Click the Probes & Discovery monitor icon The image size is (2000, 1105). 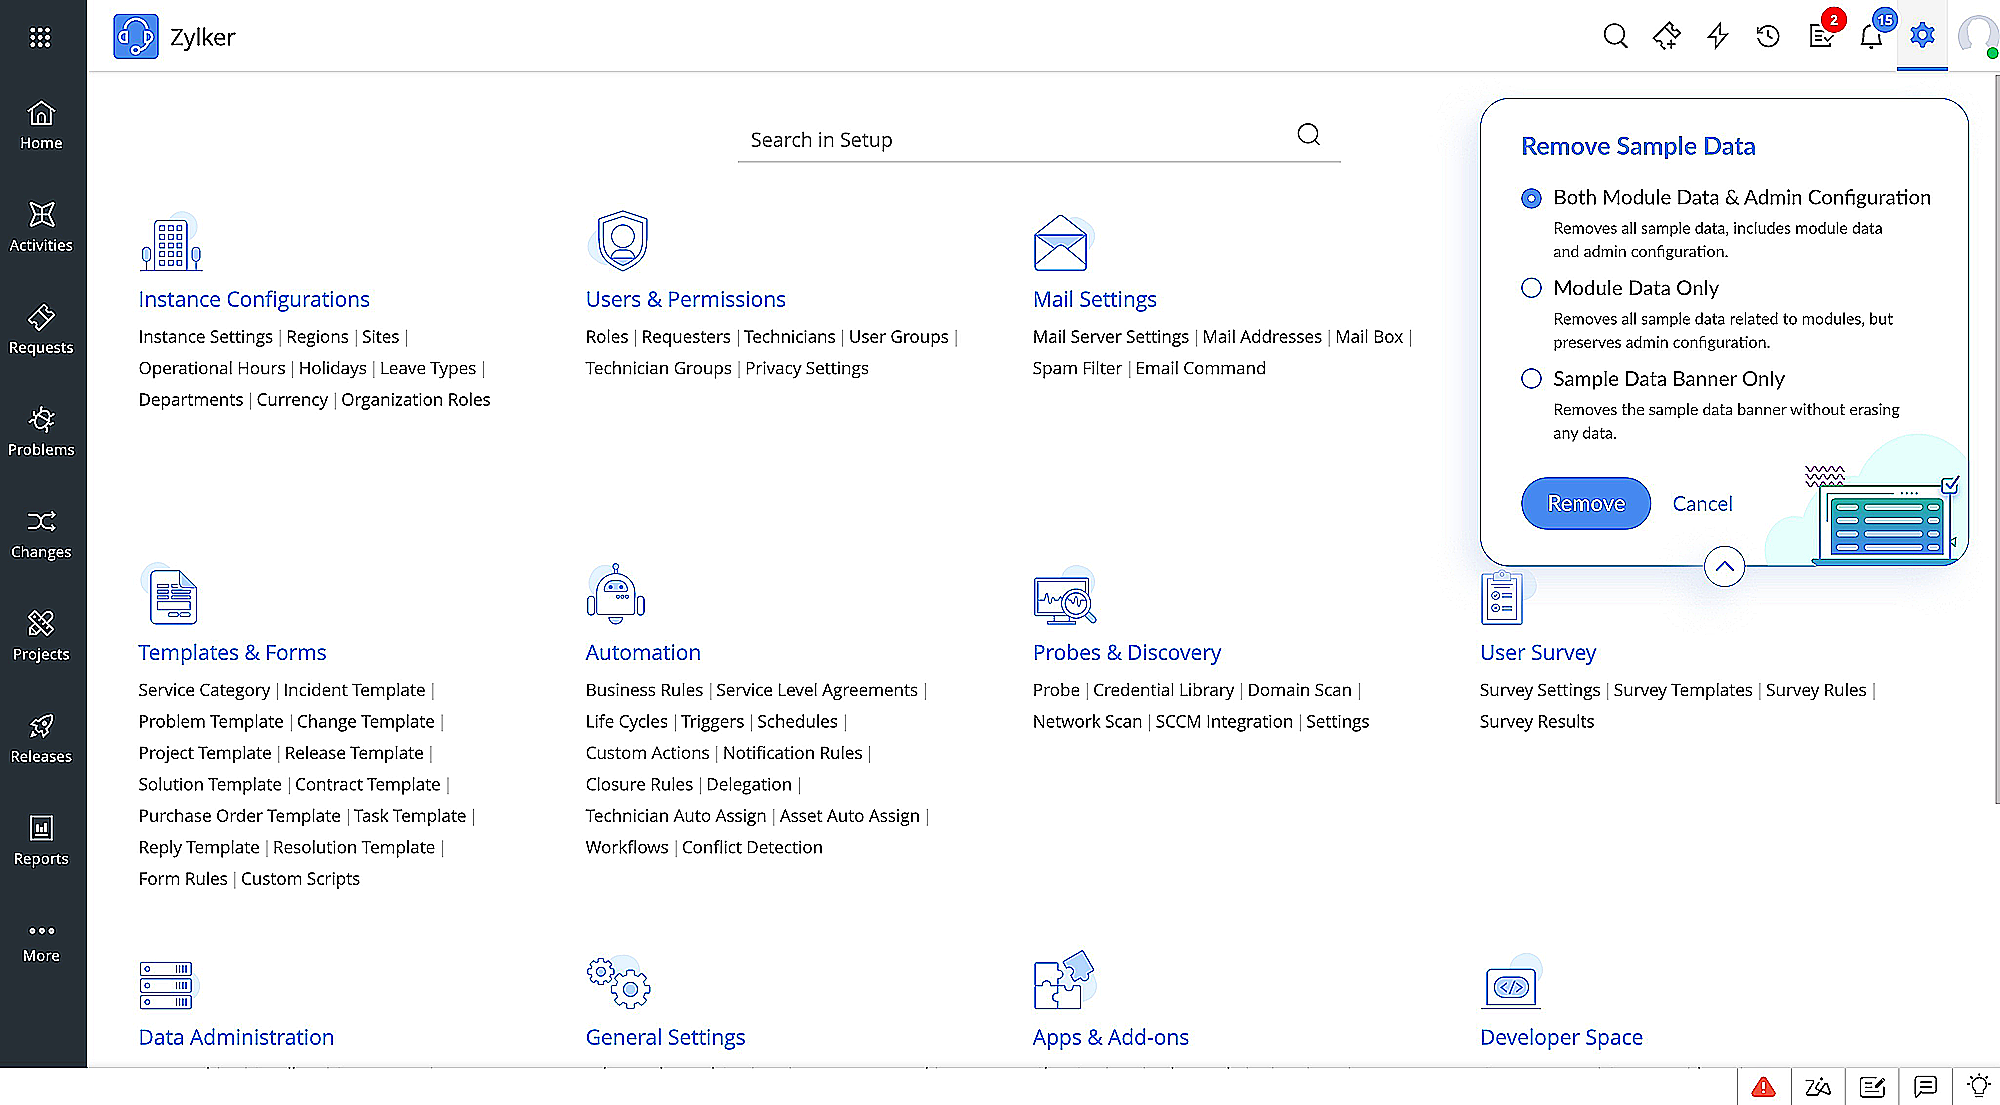[x=1064, y=597]
